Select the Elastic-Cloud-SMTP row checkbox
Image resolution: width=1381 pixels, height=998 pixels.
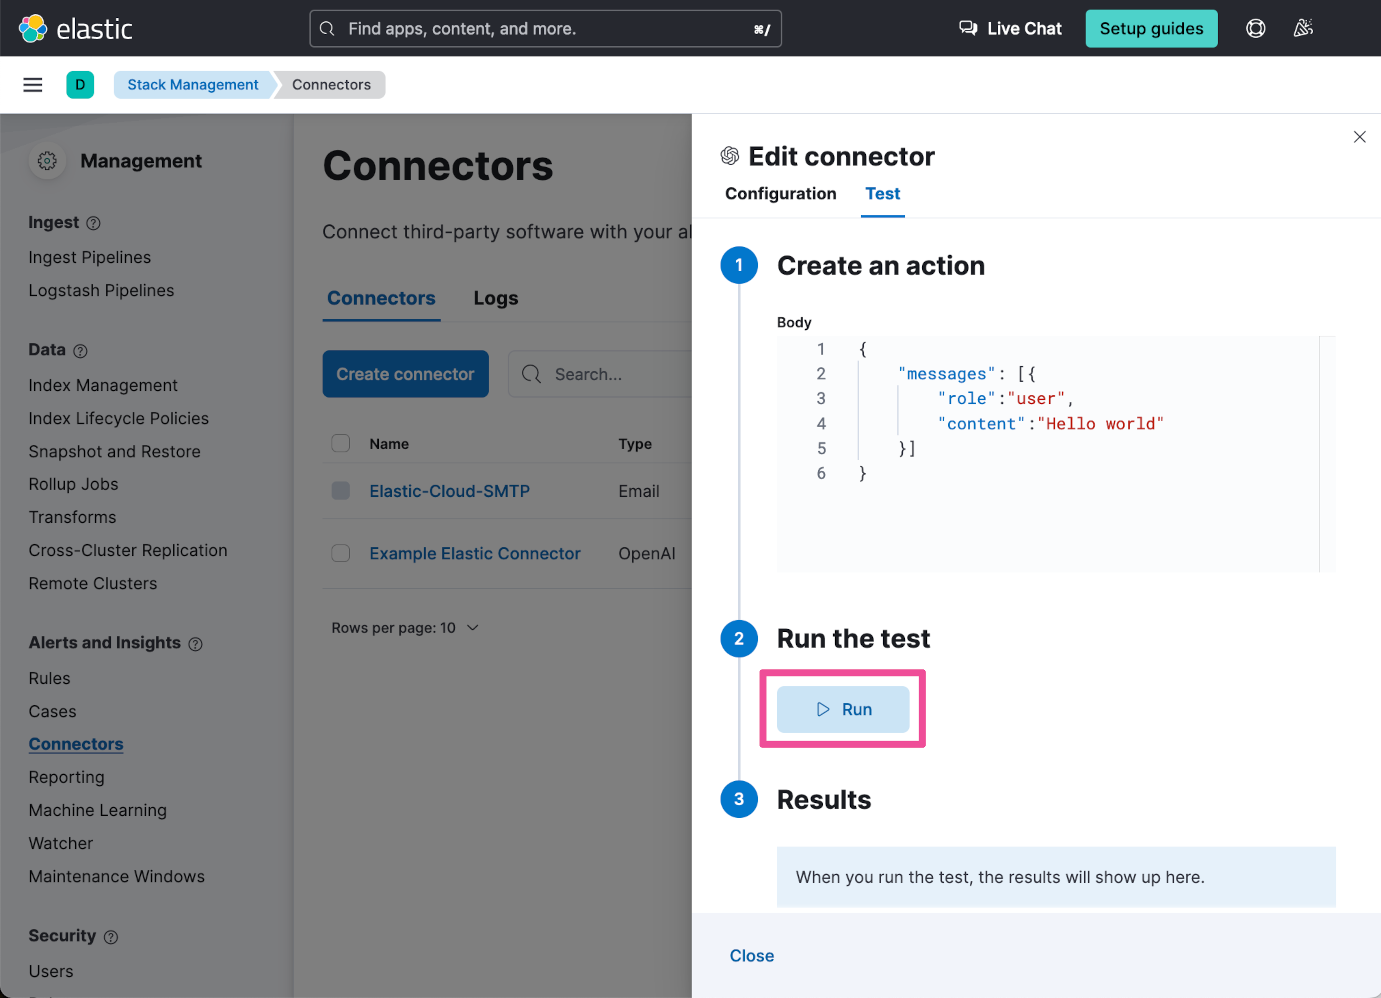(x=341, y=491)
